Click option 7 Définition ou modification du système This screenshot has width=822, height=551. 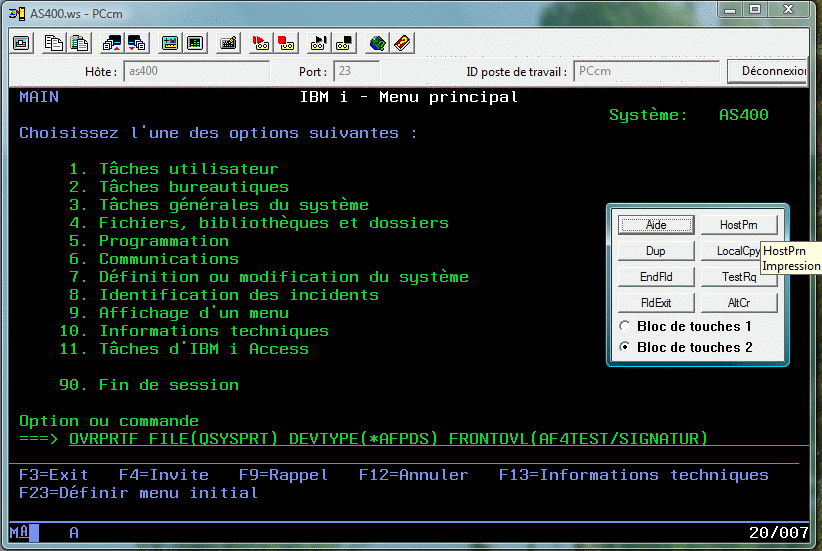(269, 277)
